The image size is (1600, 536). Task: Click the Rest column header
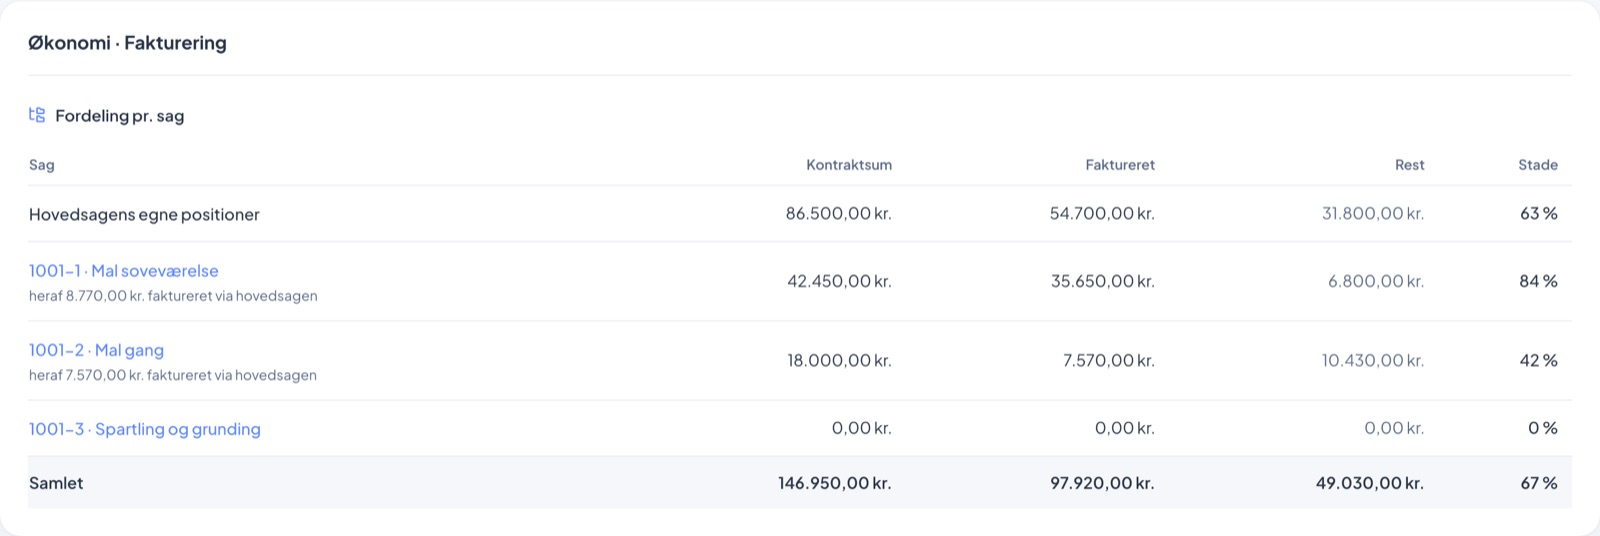coord(1410,165)
